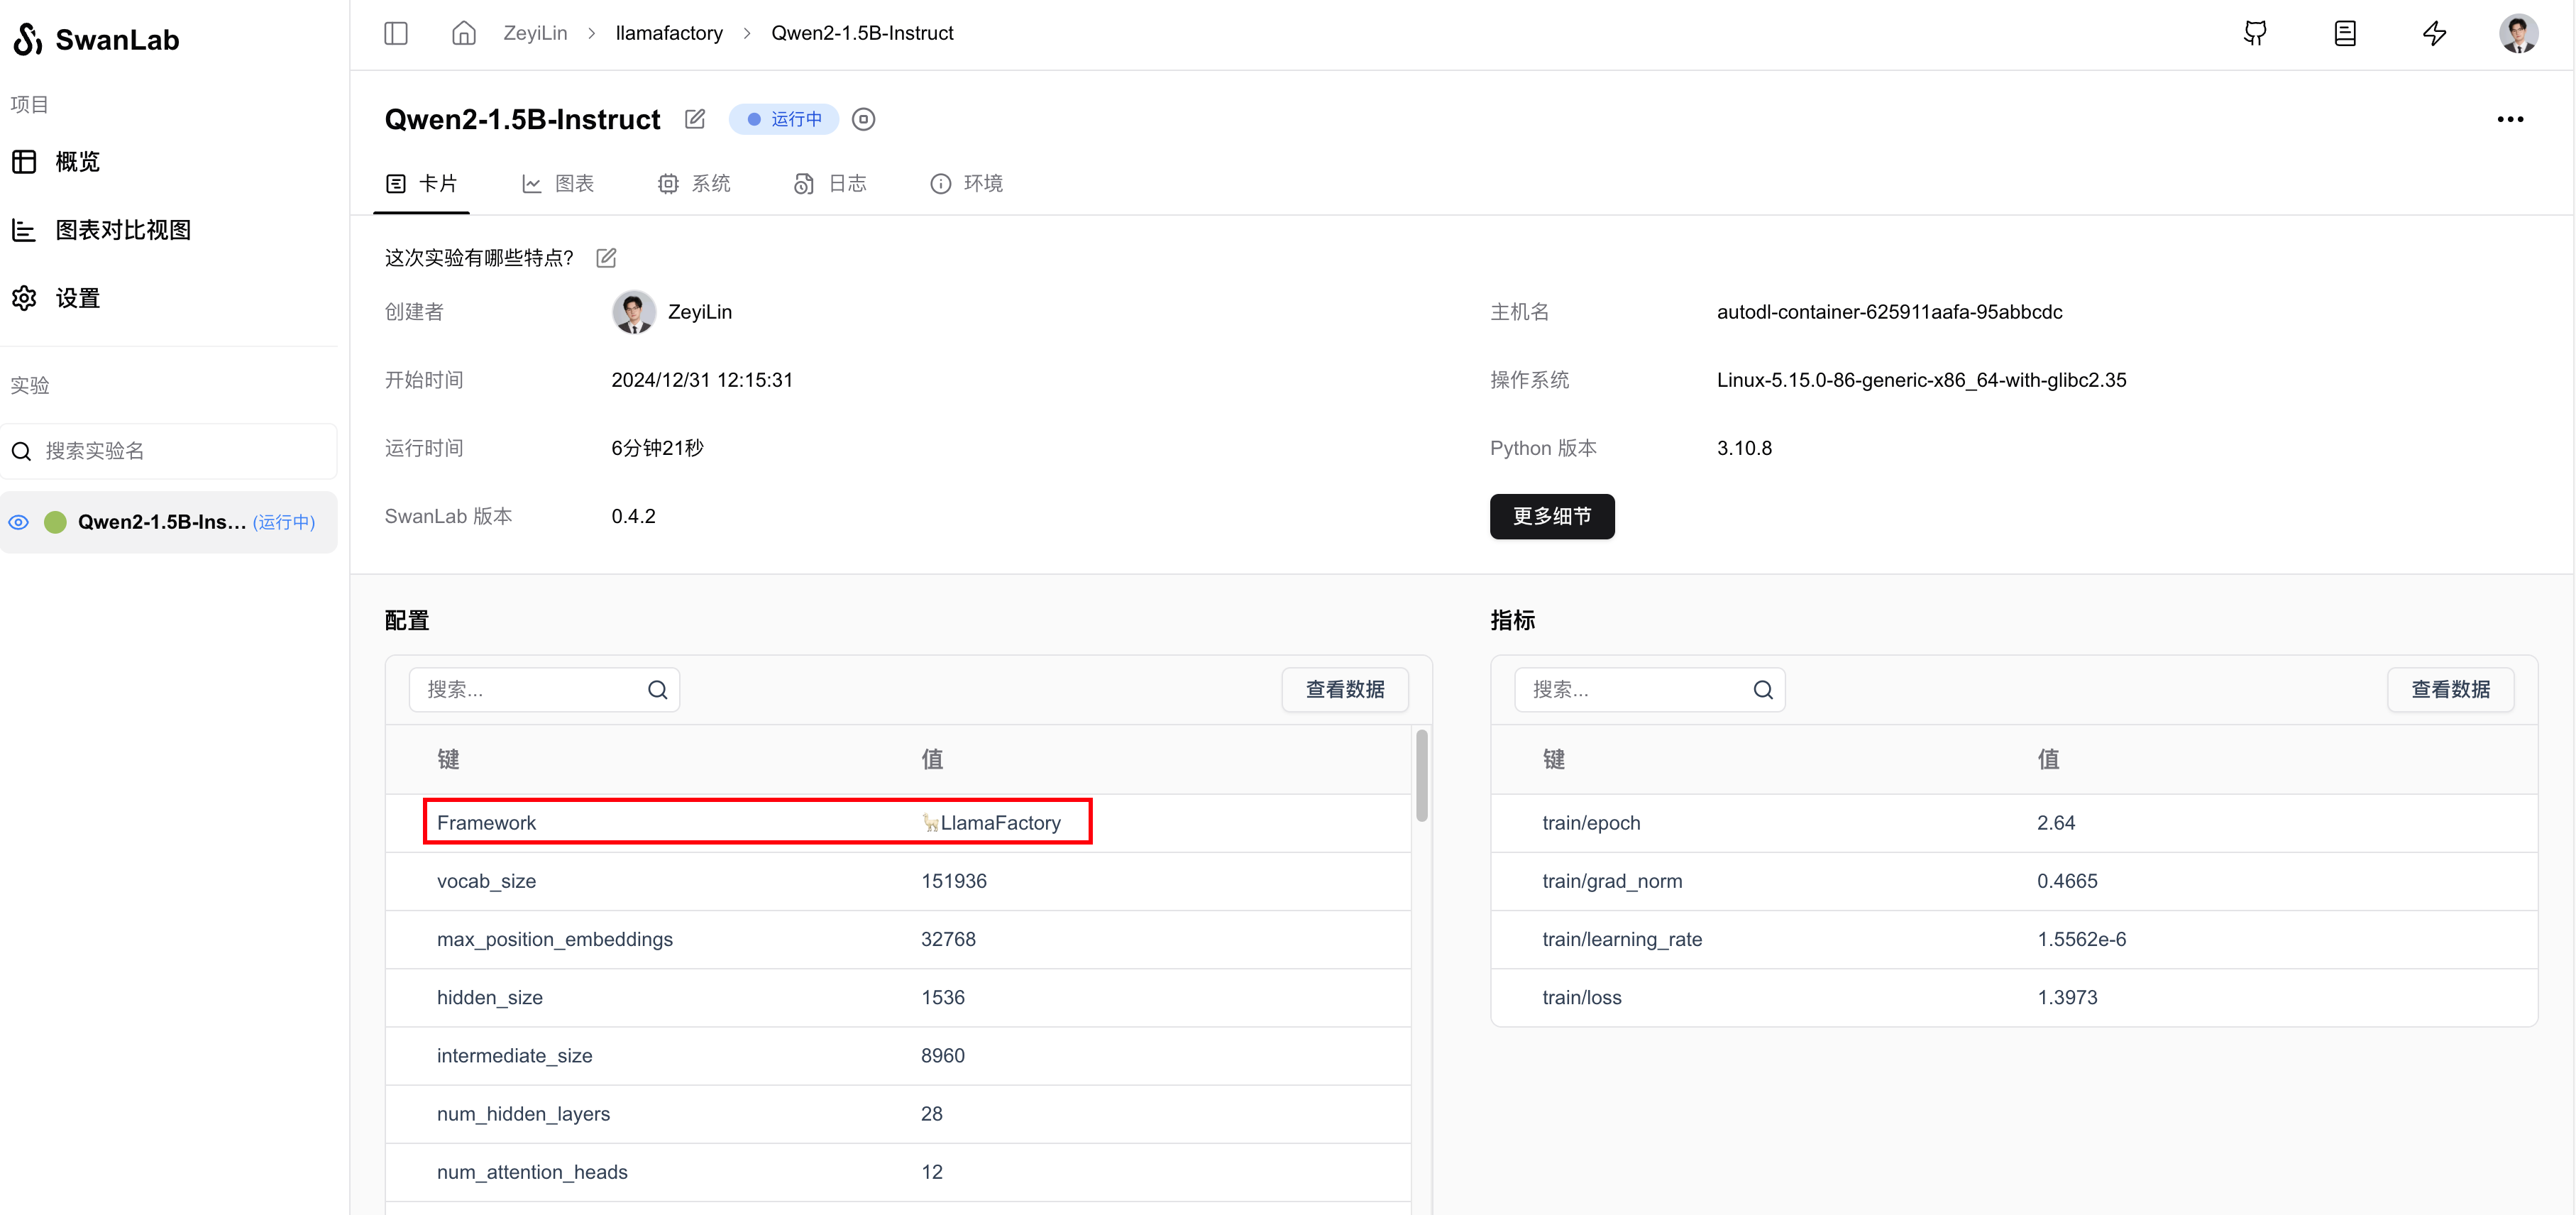
Task: Switch to the 系统 tab
Action: click(694, 184)
